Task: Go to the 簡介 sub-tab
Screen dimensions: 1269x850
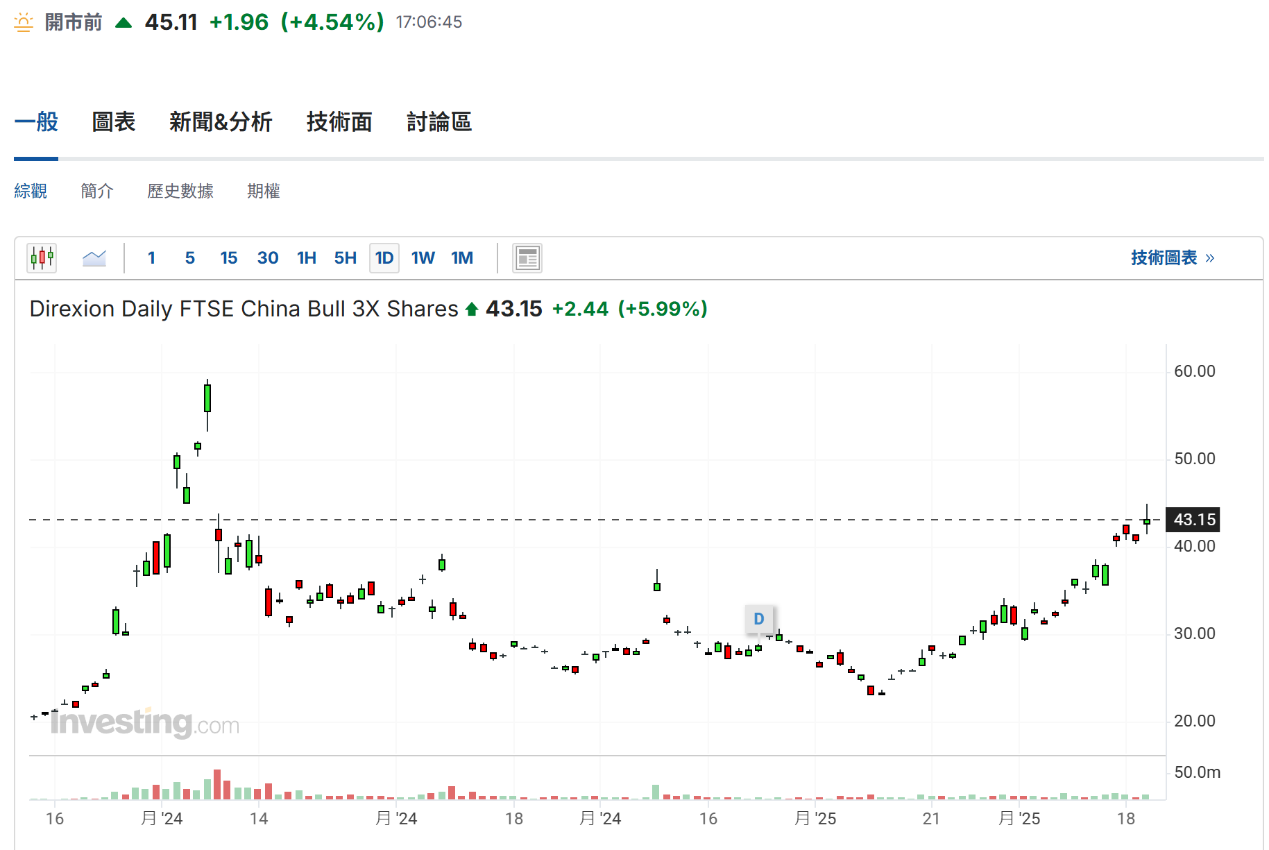Action: [x=97, y=191]
